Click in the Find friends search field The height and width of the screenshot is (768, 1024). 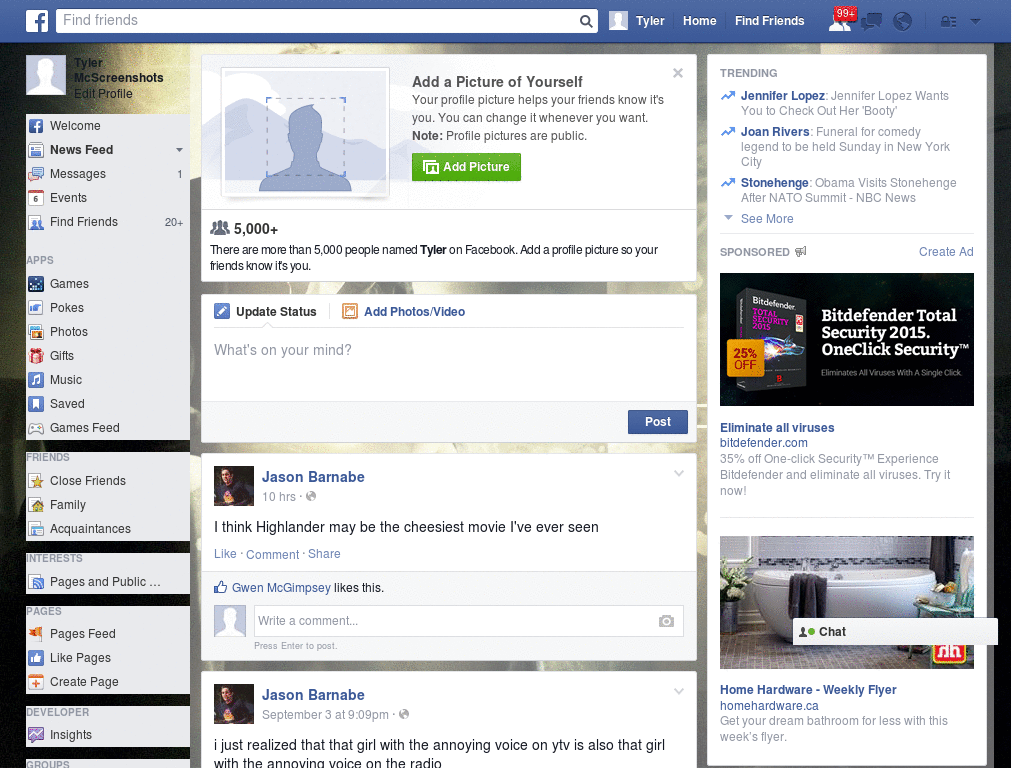click(317, 21)
